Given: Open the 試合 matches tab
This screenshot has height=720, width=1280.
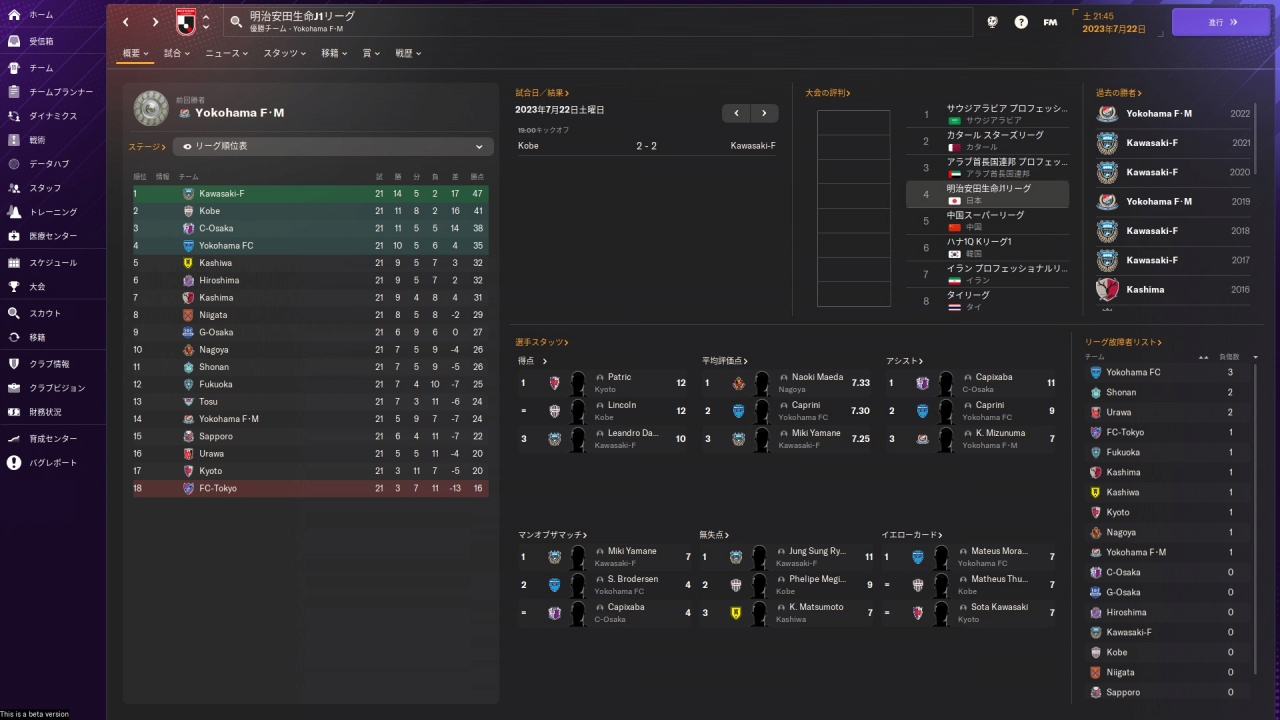Looking at the screenshot, I should [178, 53].
